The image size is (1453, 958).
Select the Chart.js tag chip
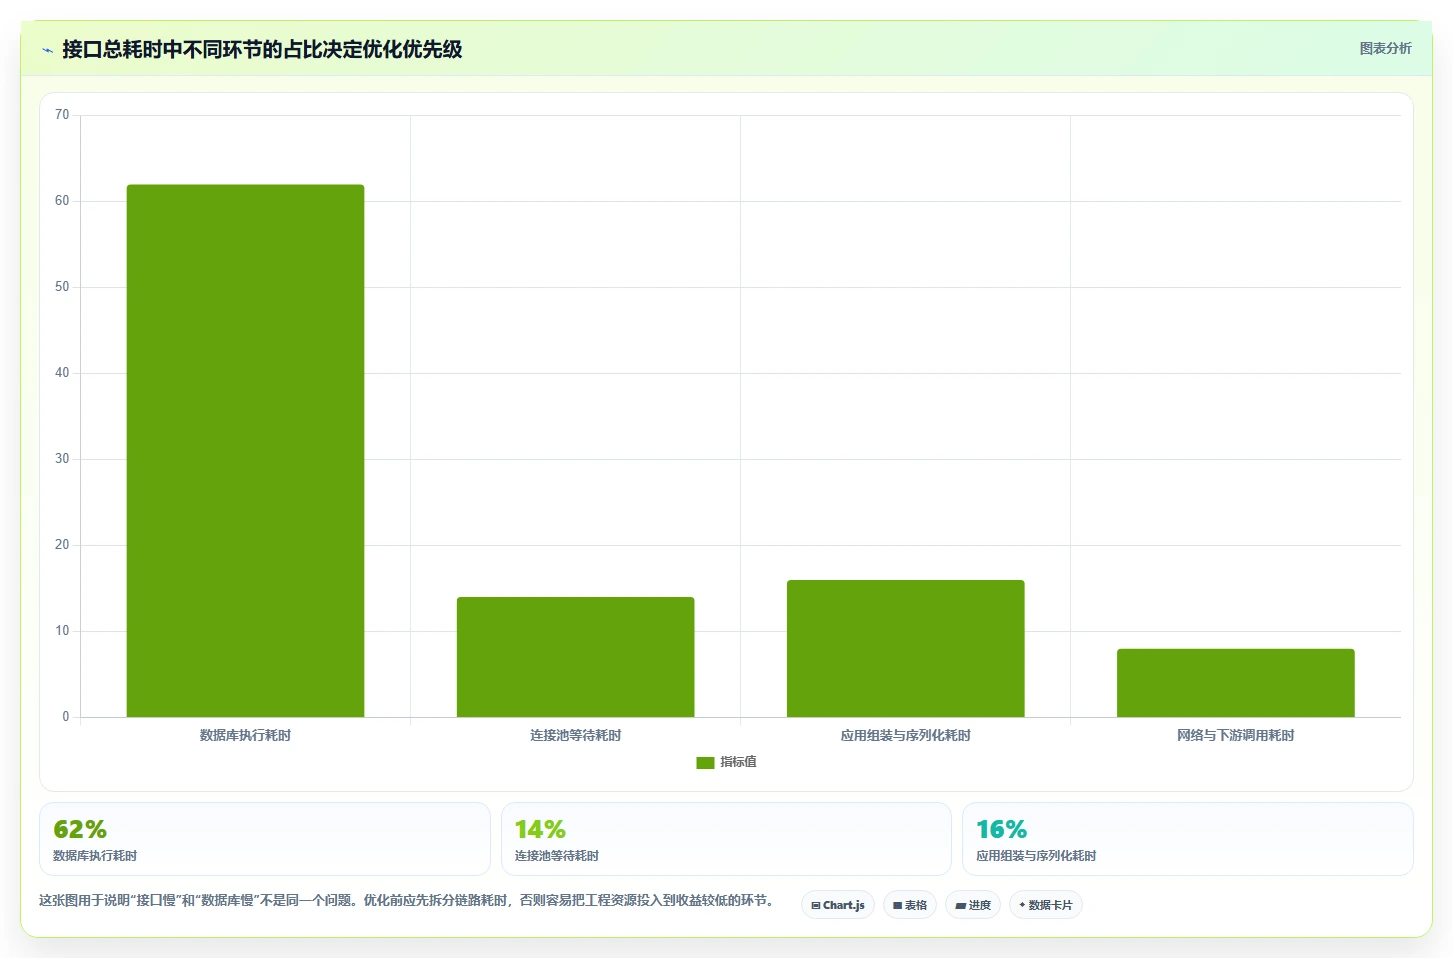[838, 905]
